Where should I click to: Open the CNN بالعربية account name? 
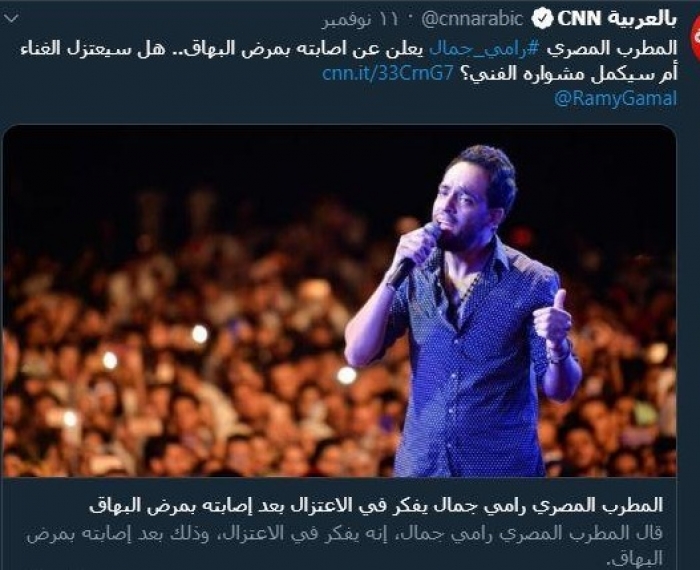tap(617, 19)
